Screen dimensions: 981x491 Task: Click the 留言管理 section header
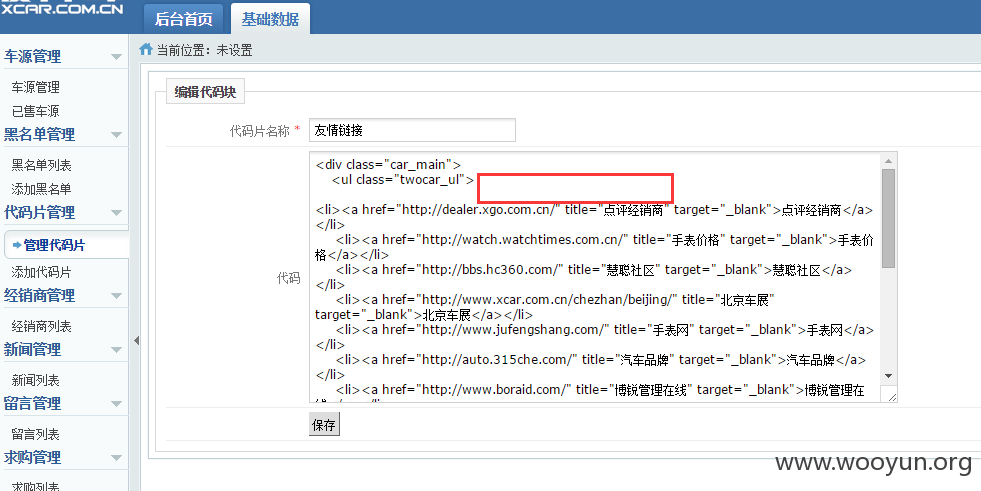pyautogui.click(x=33, y=403)
